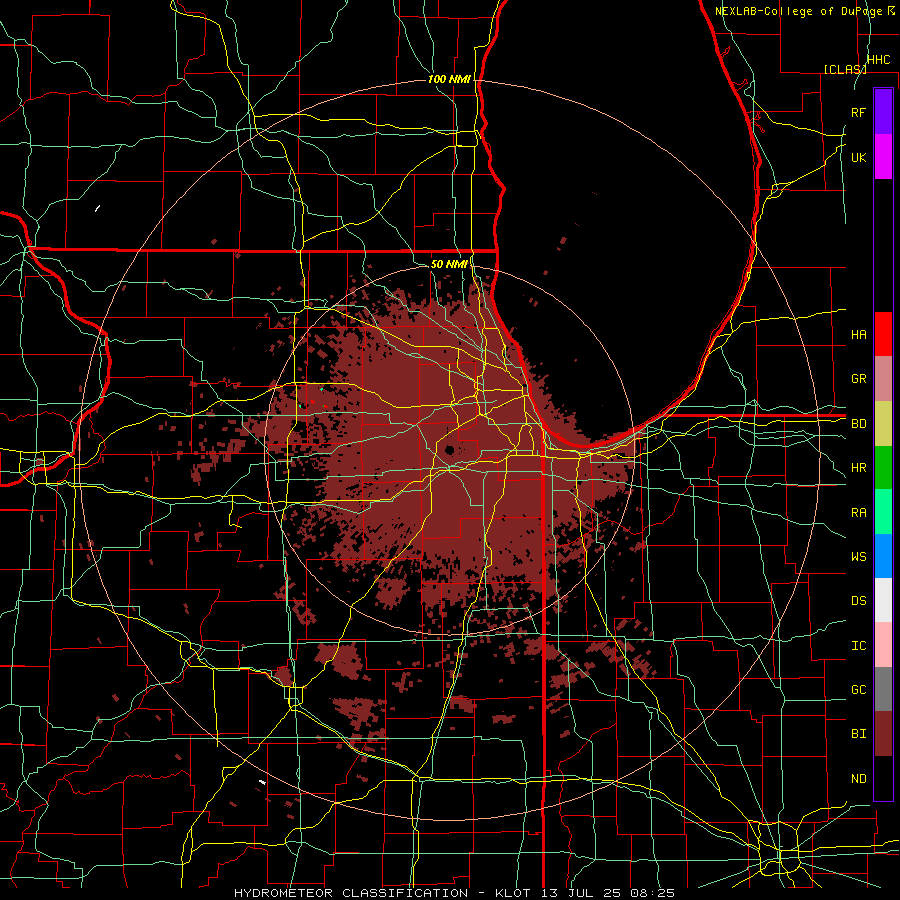Image resolution: width=900 pixels, height=900 pixels.
Task: Pick the RA light-green legend swatch
Action: click(883, 512)
